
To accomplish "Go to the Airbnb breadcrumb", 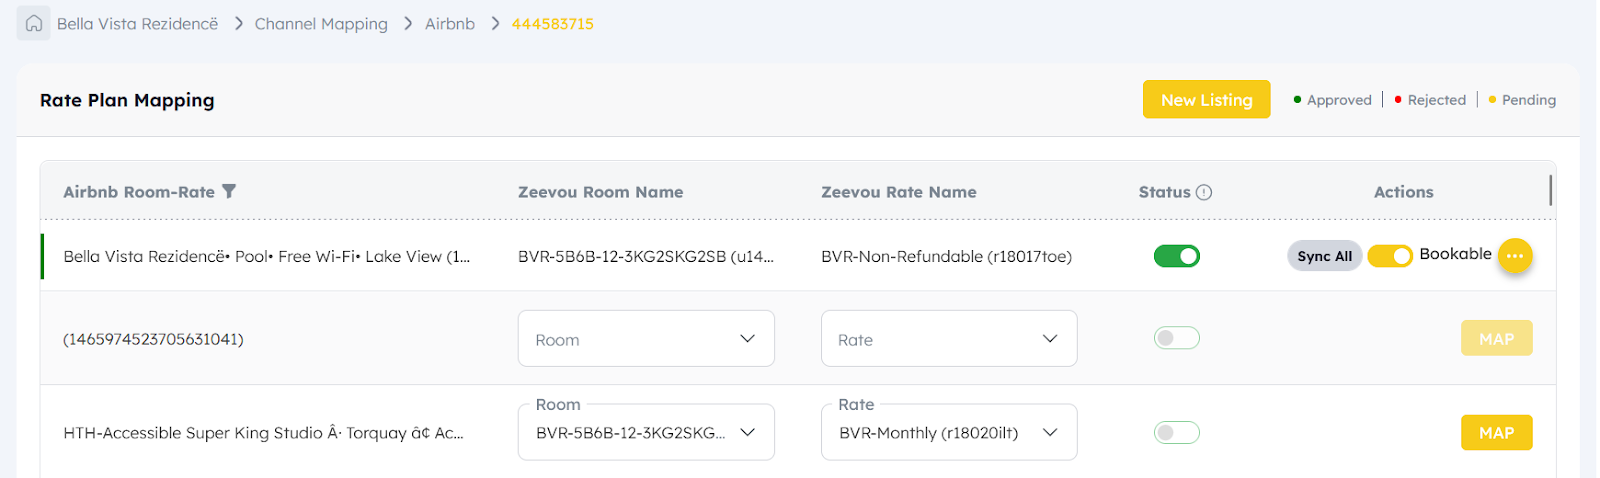I will (450, 23).
